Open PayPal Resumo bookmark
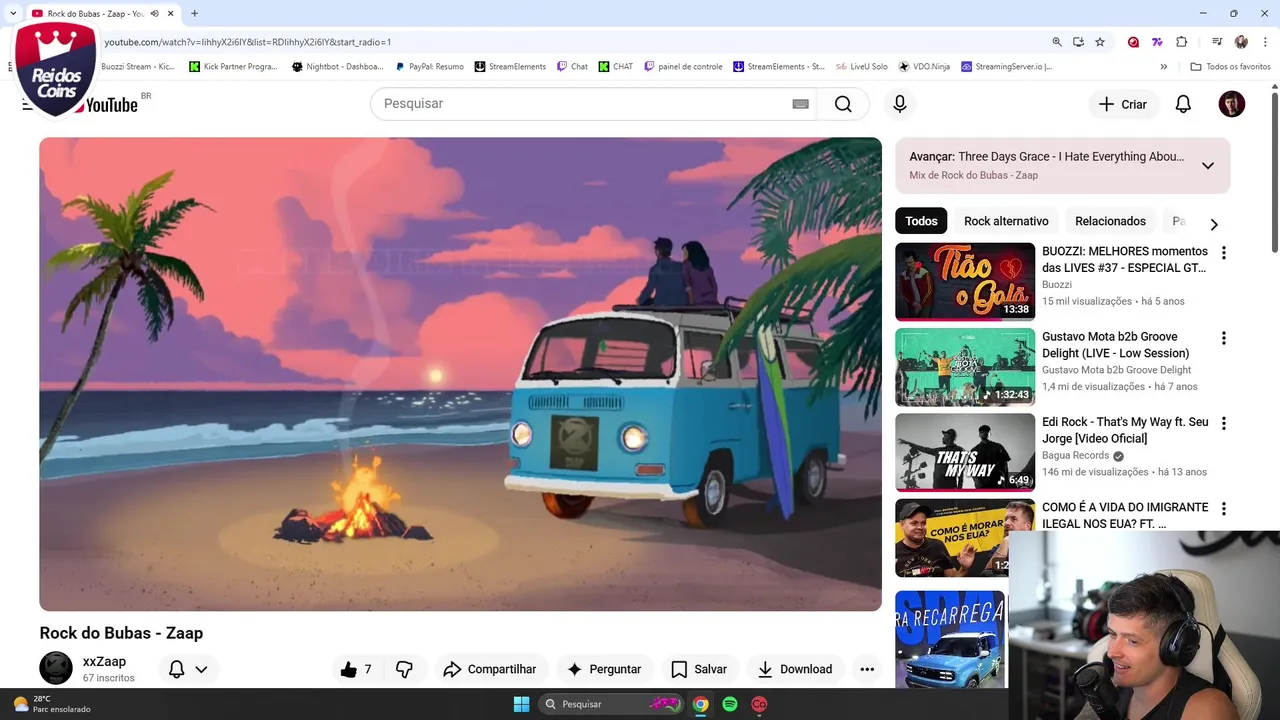Screen dimensions: 1280x720 [430, 67]
